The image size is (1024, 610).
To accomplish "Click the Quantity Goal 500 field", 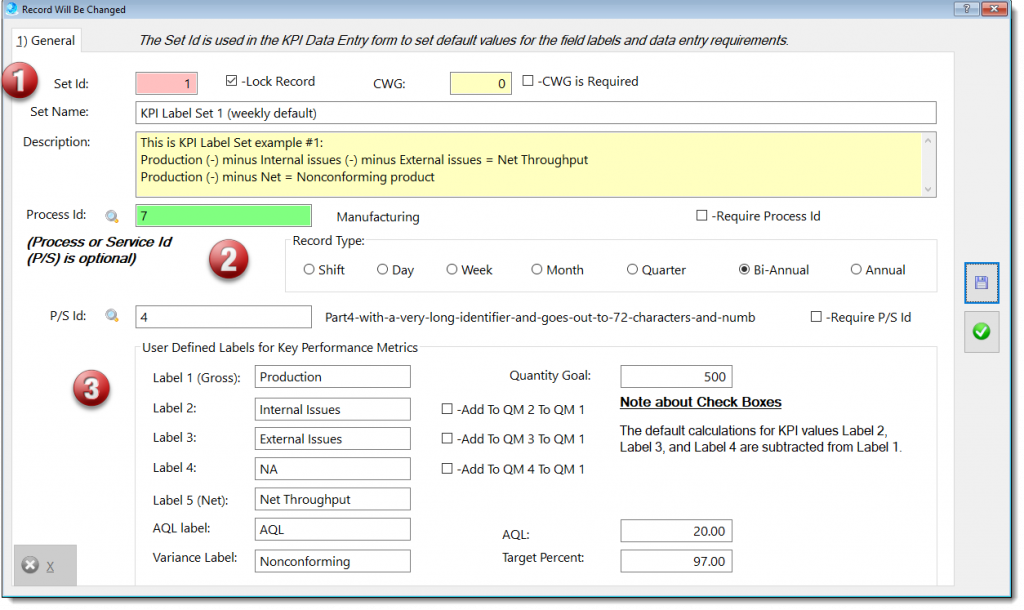I will (x=676, y=377).
